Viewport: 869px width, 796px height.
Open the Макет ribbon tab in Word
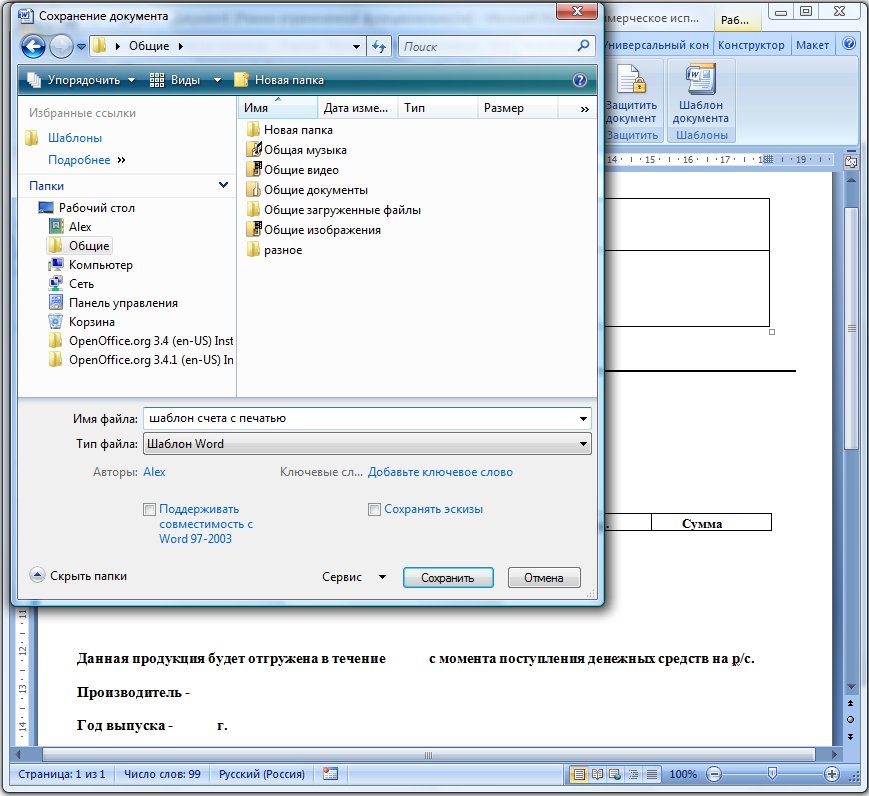(x=812, y=45)
